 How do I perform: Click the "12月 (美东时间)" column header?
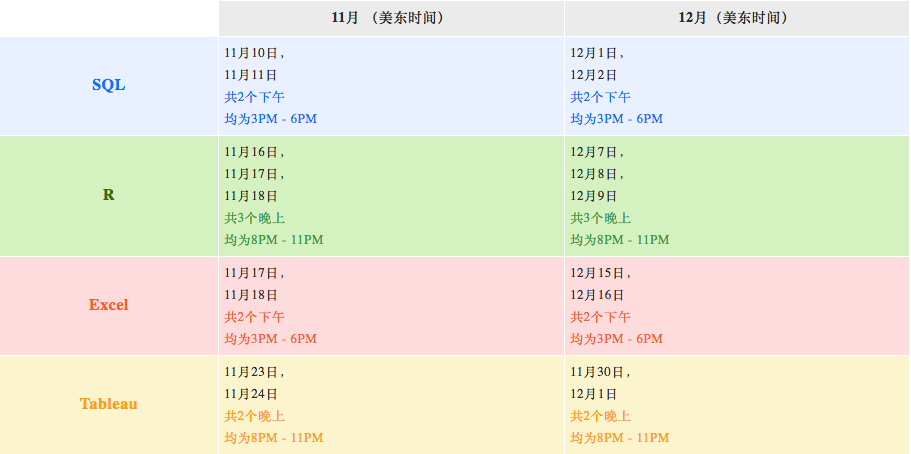coord(737,19)
